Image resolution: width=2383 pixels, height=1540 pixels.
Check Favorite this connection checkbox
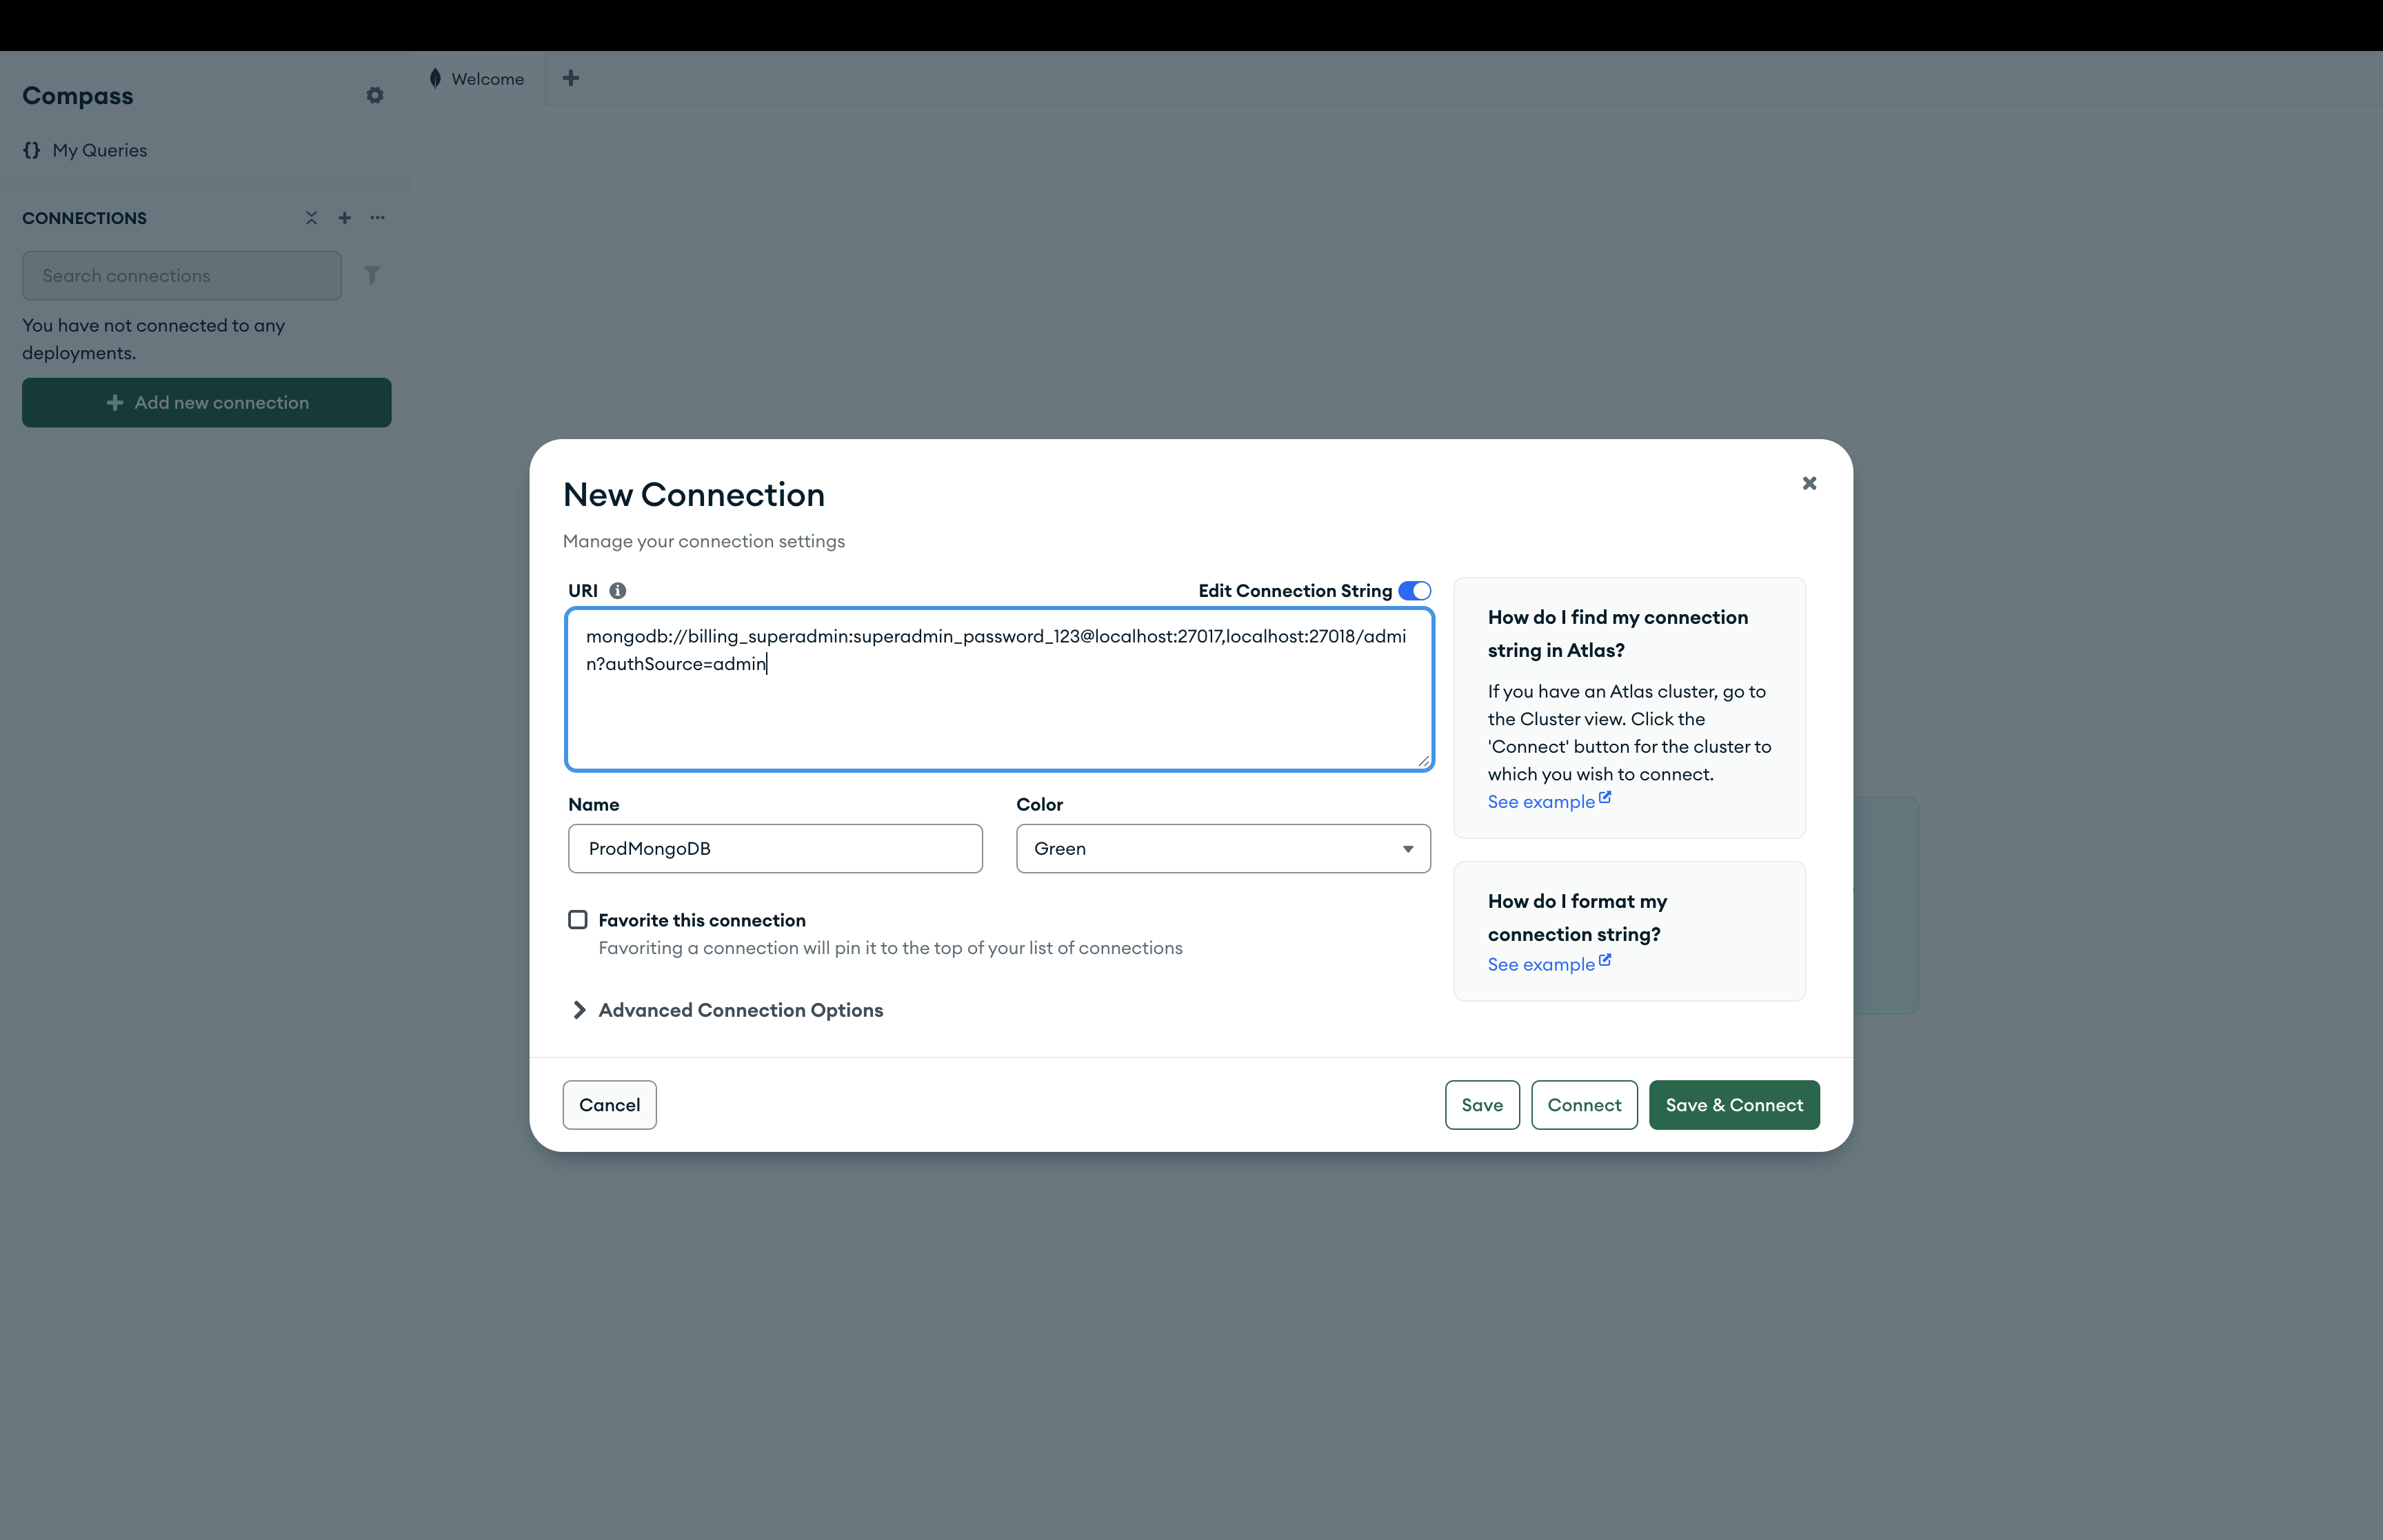tap(578, 920)
